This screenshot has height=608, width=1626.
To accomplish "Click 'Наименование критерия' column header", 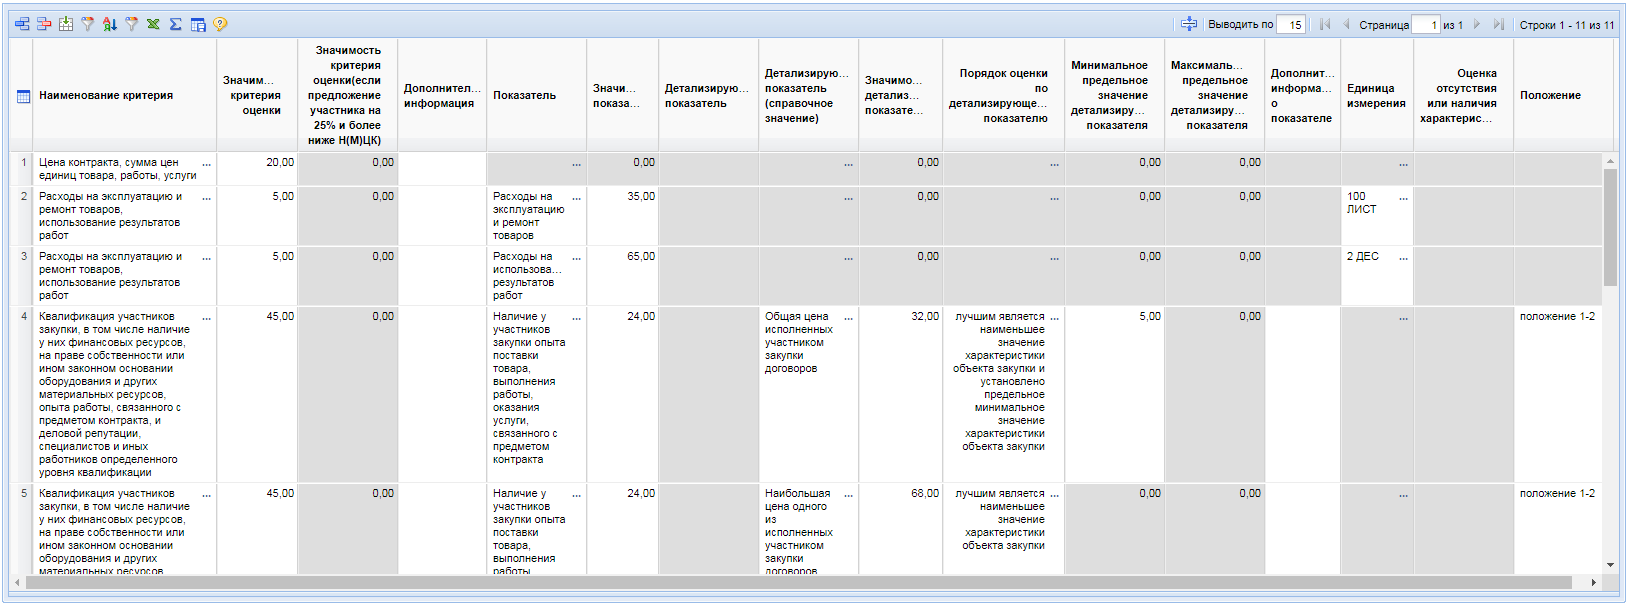I will pos(106,95).
